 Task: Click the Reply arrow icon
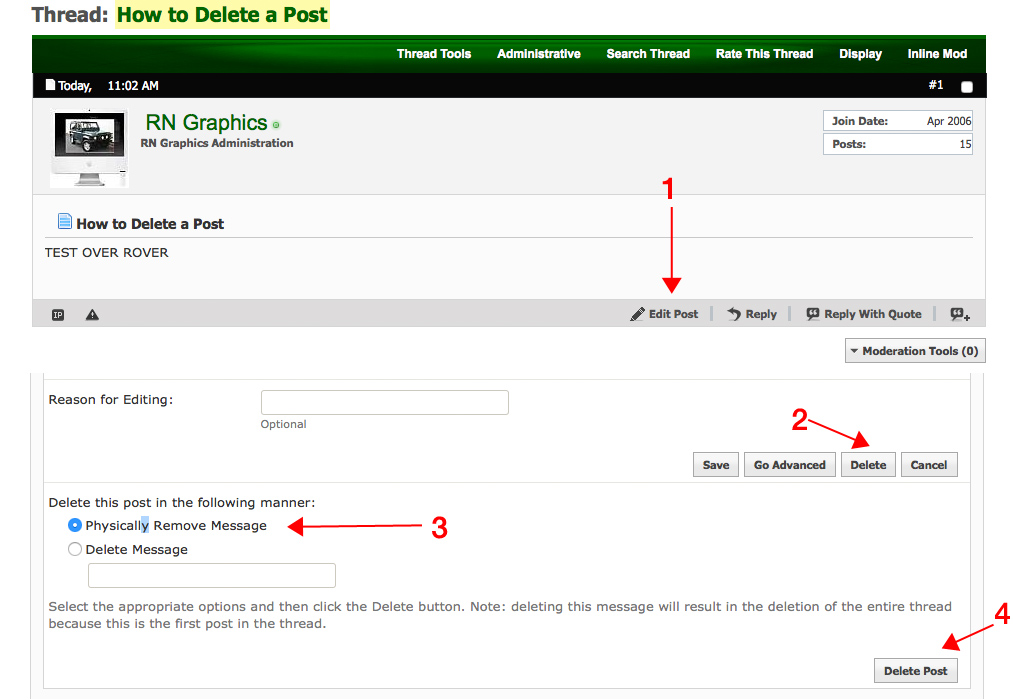734,314
